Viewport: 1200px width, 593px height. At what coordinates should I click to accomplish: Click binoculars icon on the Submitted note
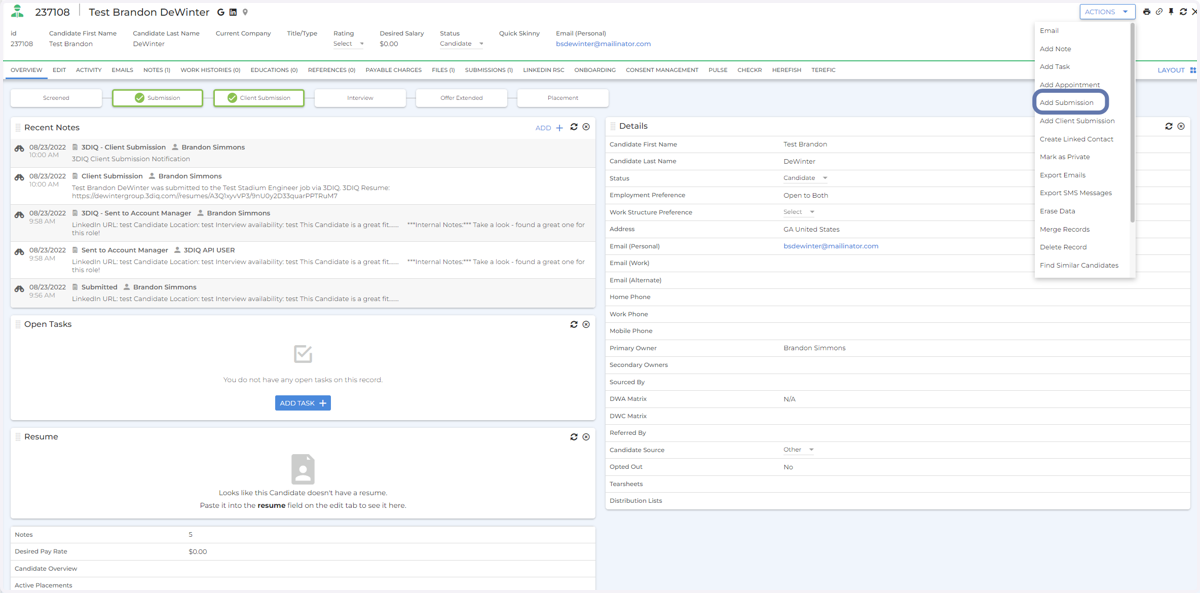[x=19, y=288]
